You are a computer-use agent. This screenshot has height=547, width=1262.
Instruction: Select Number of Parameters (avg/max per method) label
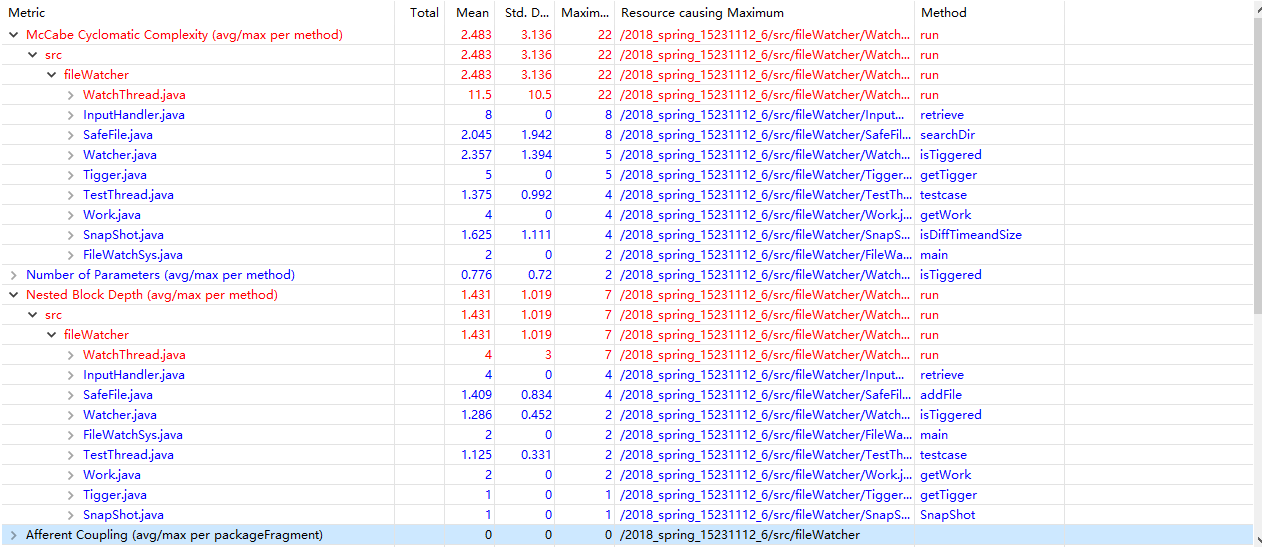click(160, 275)
